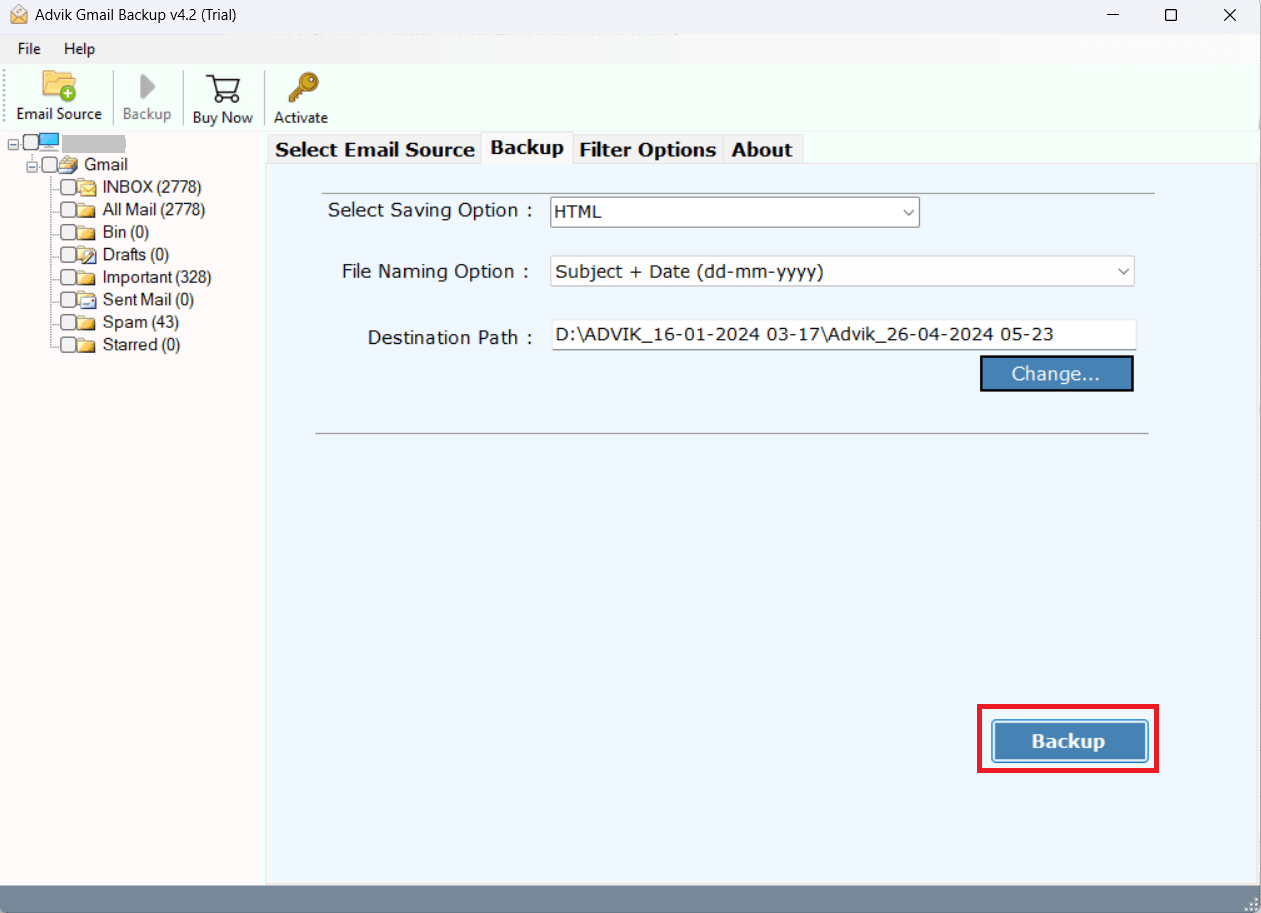Image resolution: width=1261 pixels, height=913 pixels.
Task: Select the Starred (0) label
Action: pos(141,345)
